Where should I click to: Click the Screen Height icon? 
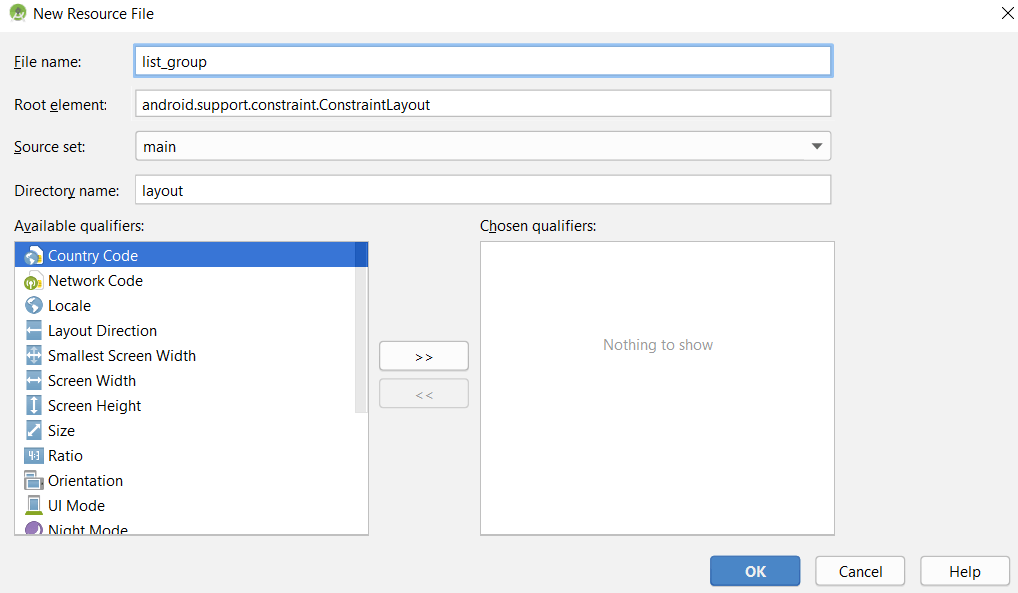(34, 405)
